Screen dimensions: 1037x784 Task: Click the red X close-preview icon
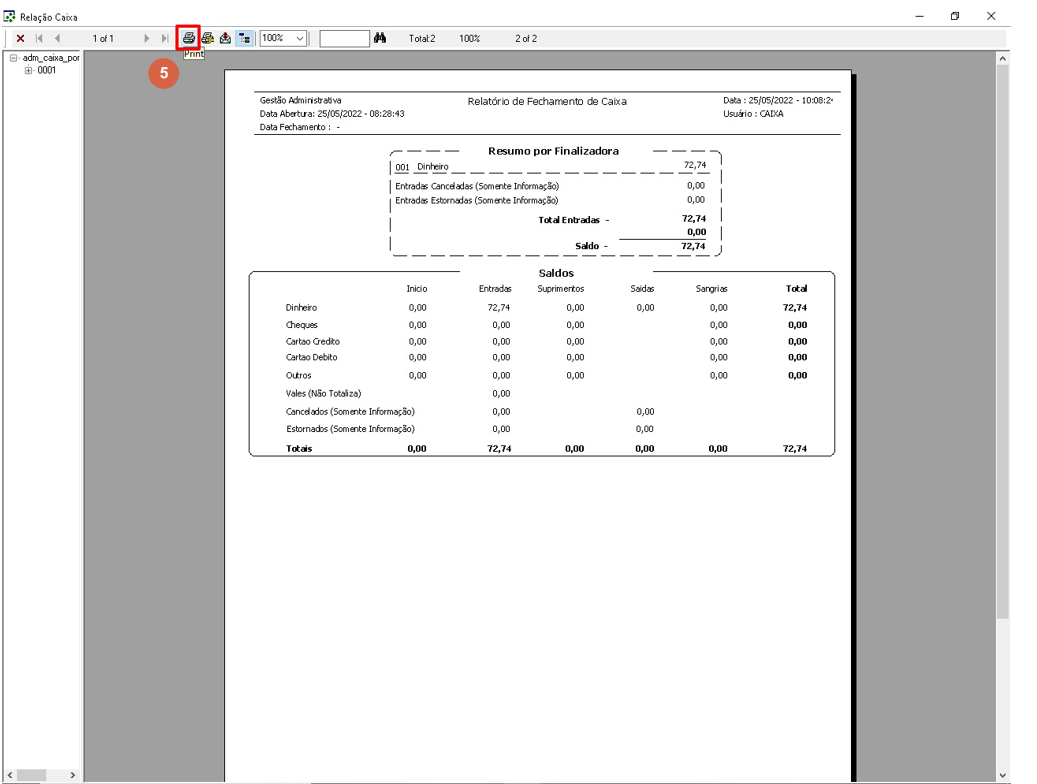[21, 38]
